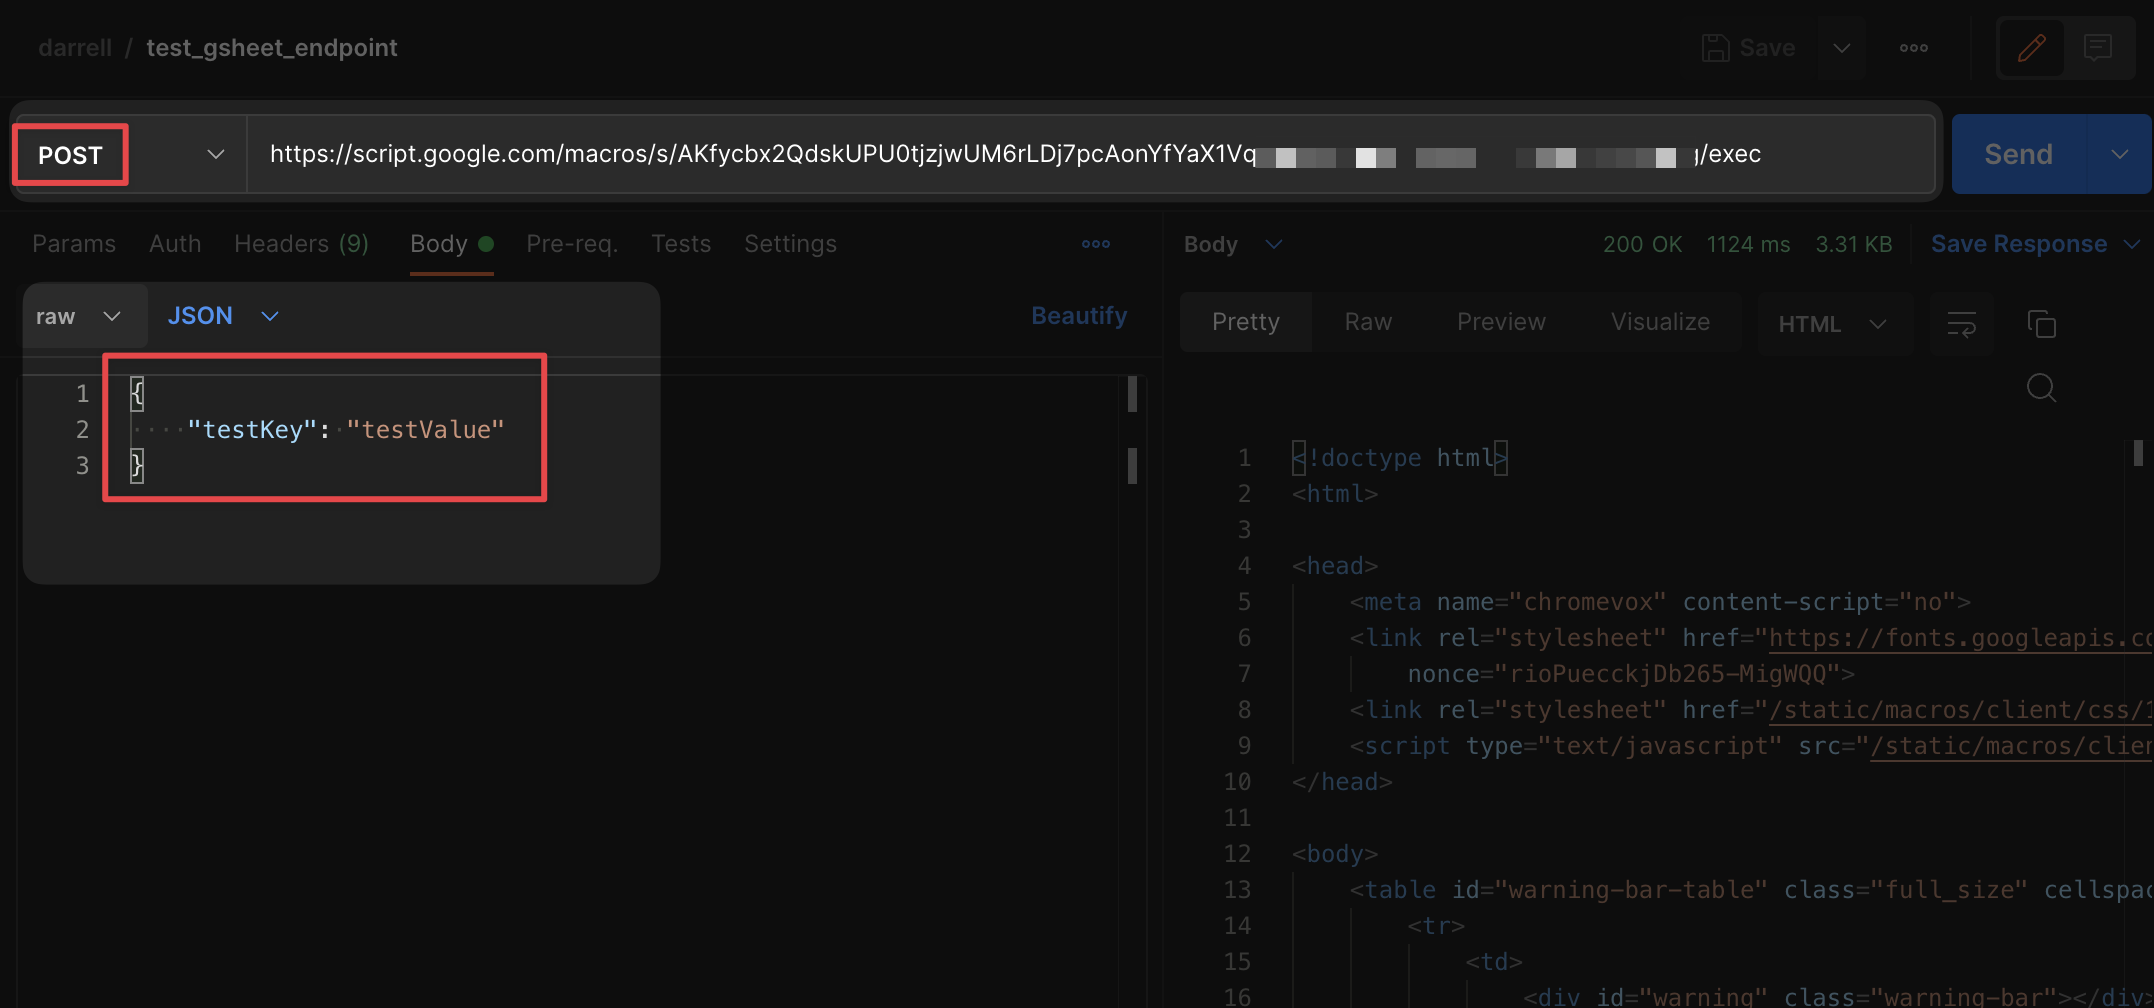Open the POST method dropdown

tap(215, 154)
